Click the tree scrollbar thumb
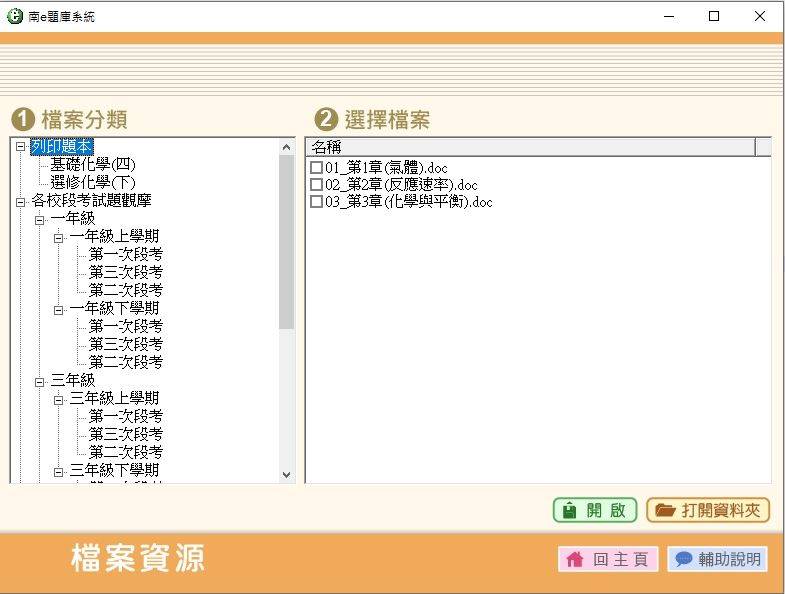This screenshot has width=785, height=594. point(286,242)
